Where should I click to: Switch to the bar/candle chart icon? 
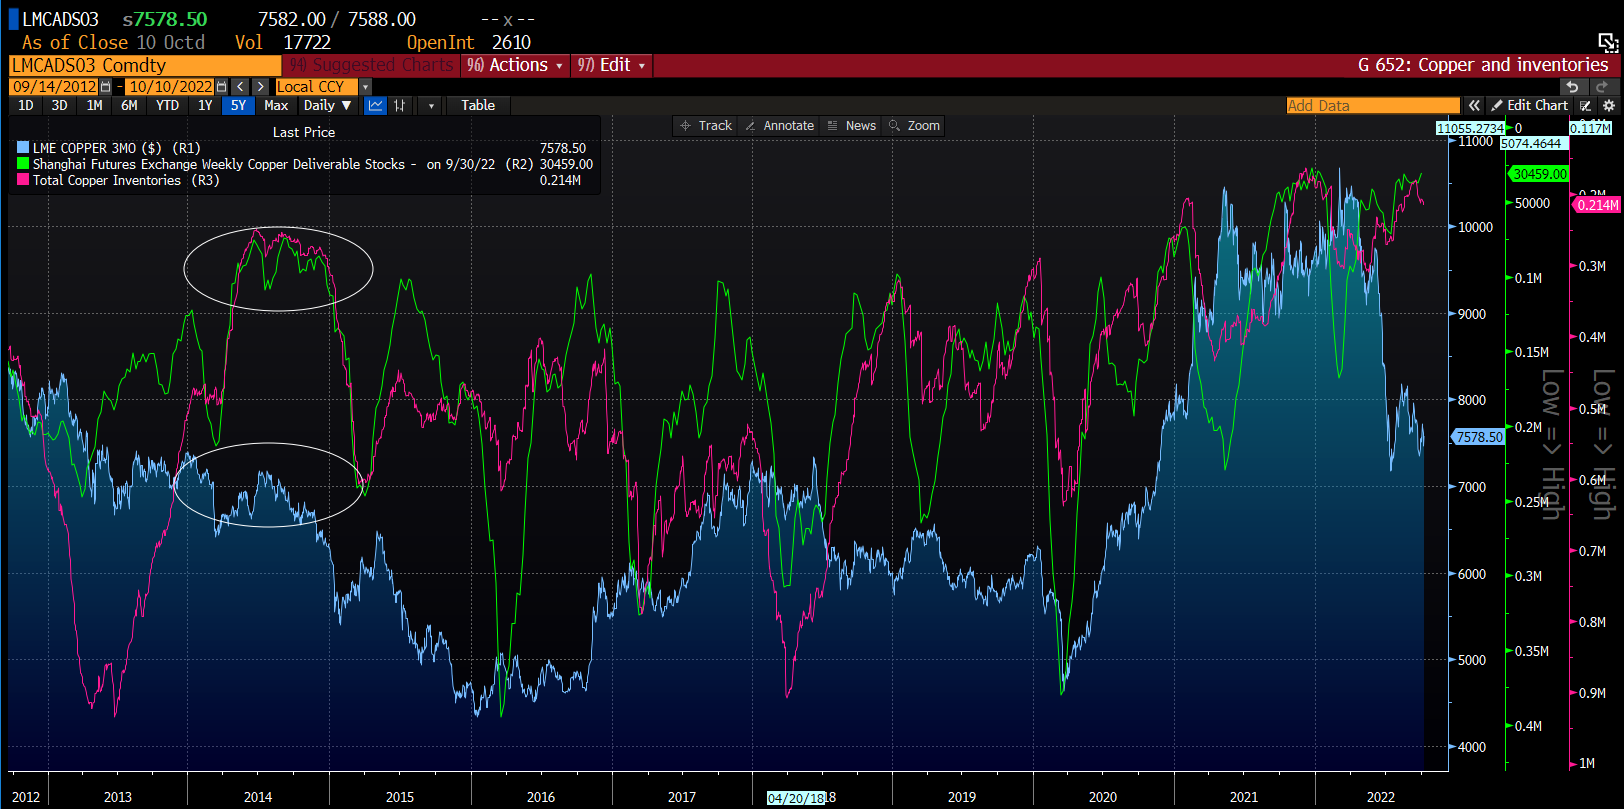(x=400, y=105)
